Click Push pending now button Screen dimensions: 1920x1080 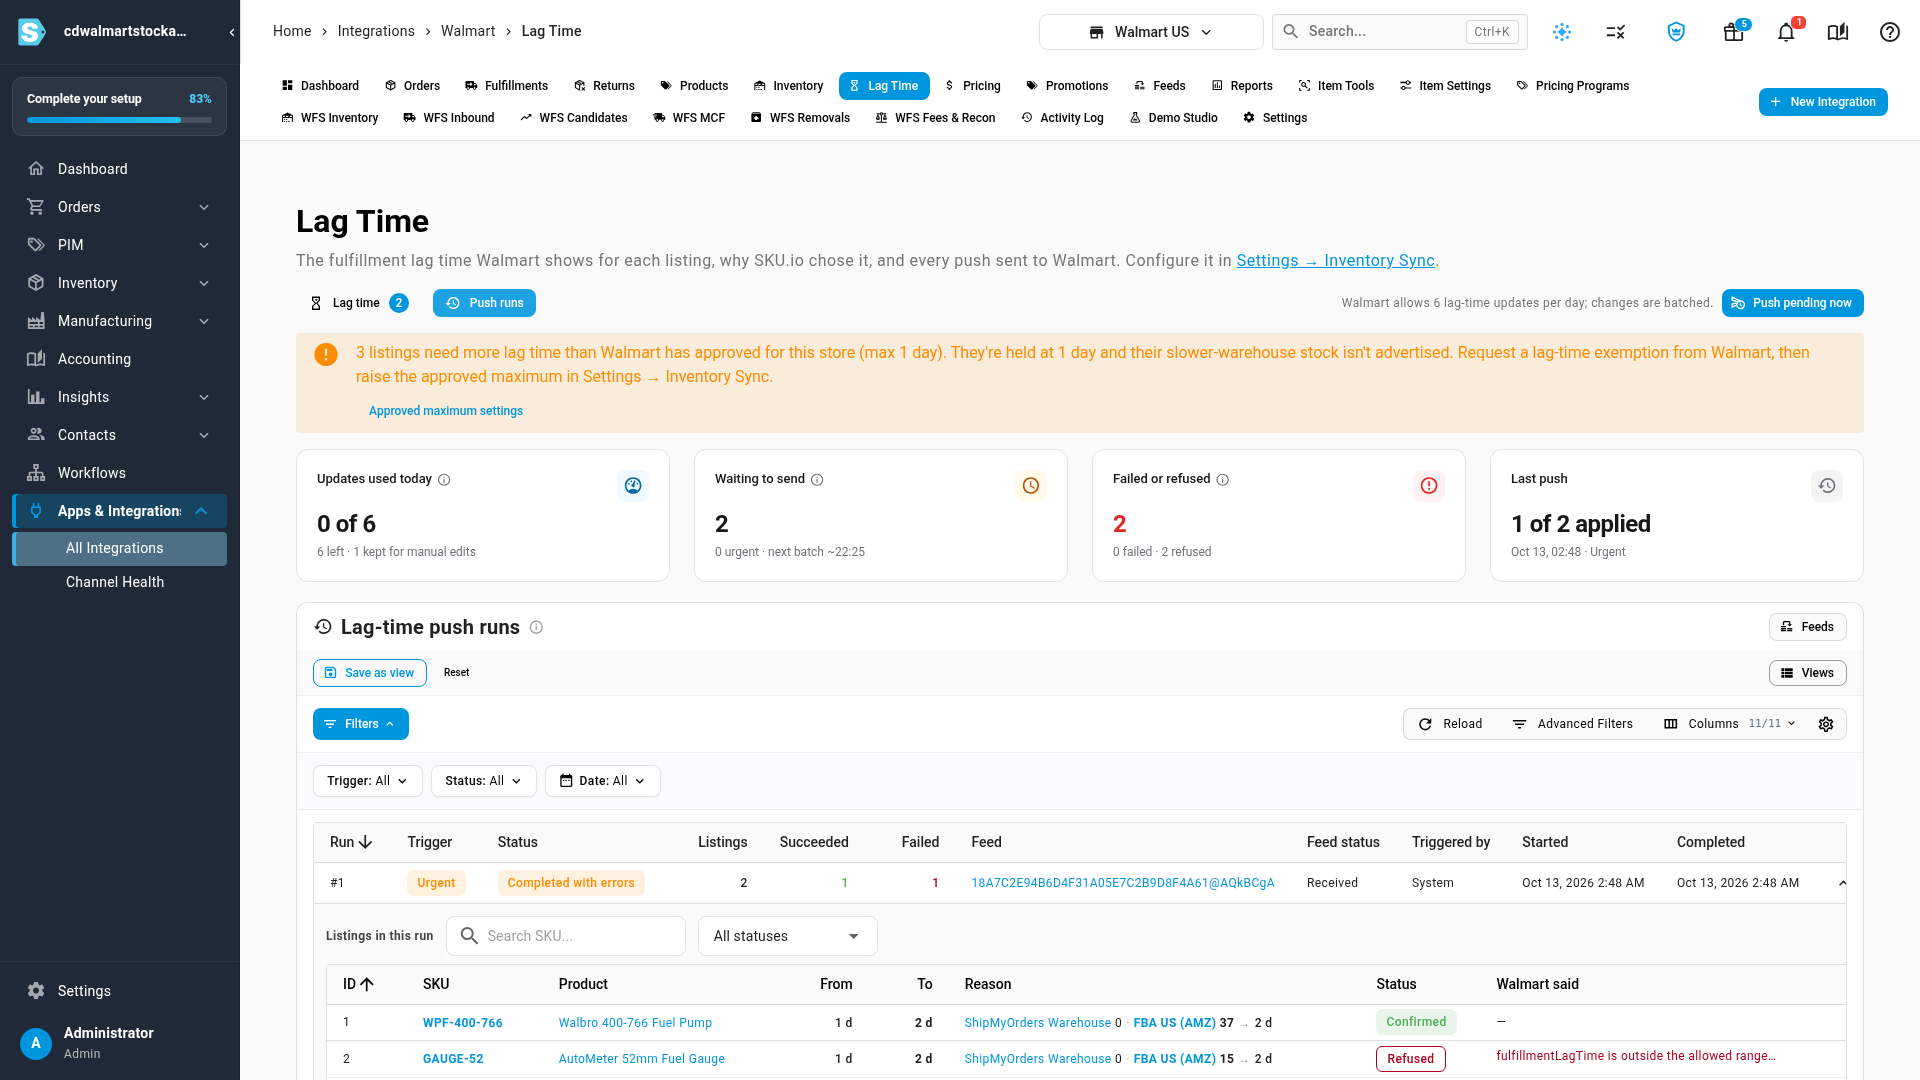pyautogui.click(x=1792, y=303)
